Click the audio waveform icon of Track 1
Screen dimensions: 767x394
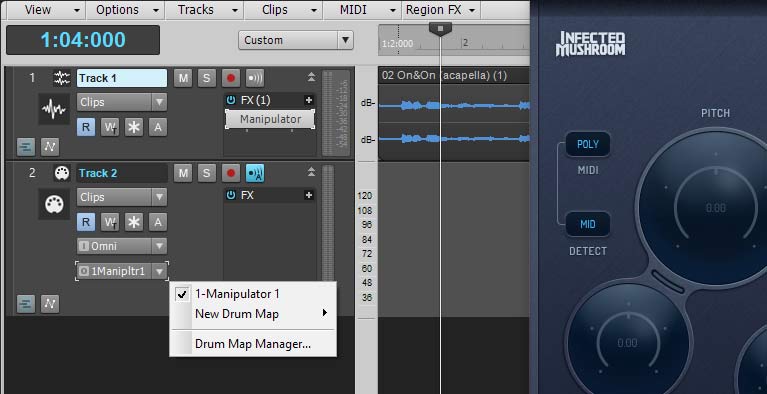pyautogui.click(x=54, y=109)
